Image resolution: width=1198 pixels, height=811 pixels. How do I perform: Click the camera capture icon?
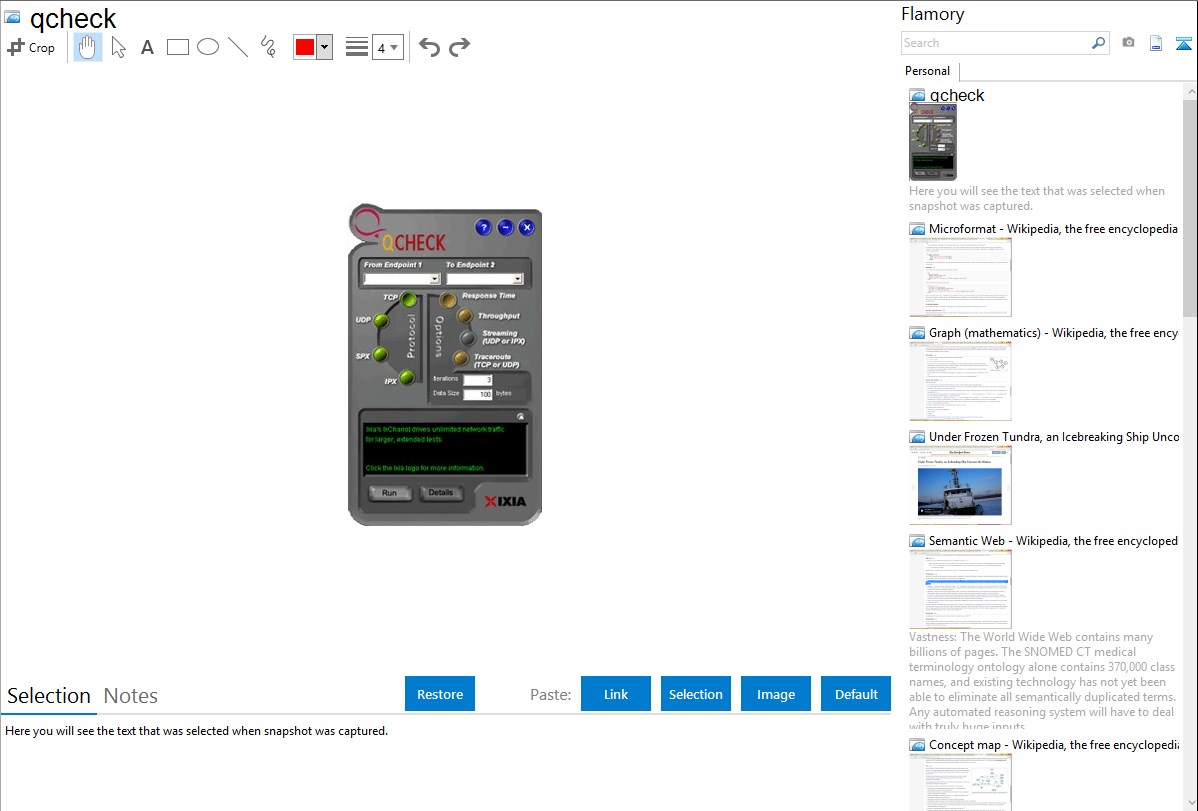[1128, 43]
